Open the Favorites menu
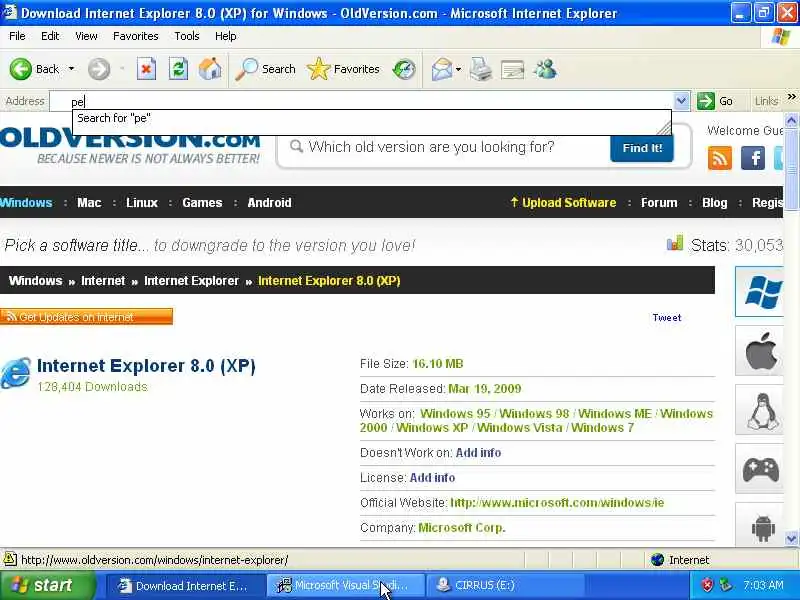The width and height of the screenshot is (800, 600). point(136,36)
